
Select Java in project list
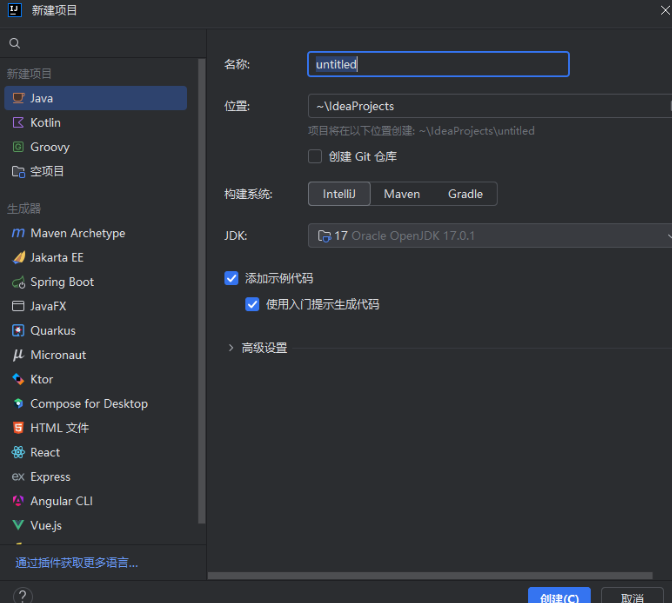(x=96, y=98)
